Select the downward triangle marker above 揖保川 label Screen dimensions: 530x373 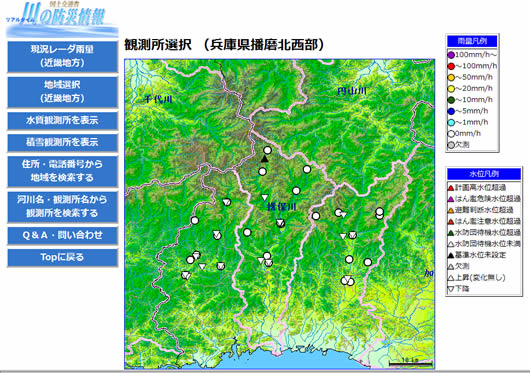point(265,197)
